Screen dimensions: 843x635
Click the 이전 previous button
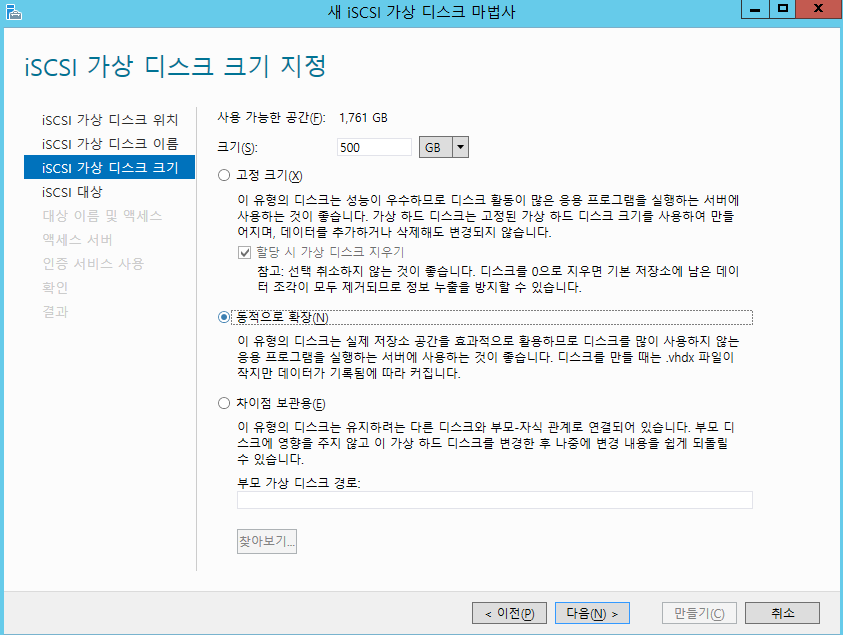click(510, 613)
